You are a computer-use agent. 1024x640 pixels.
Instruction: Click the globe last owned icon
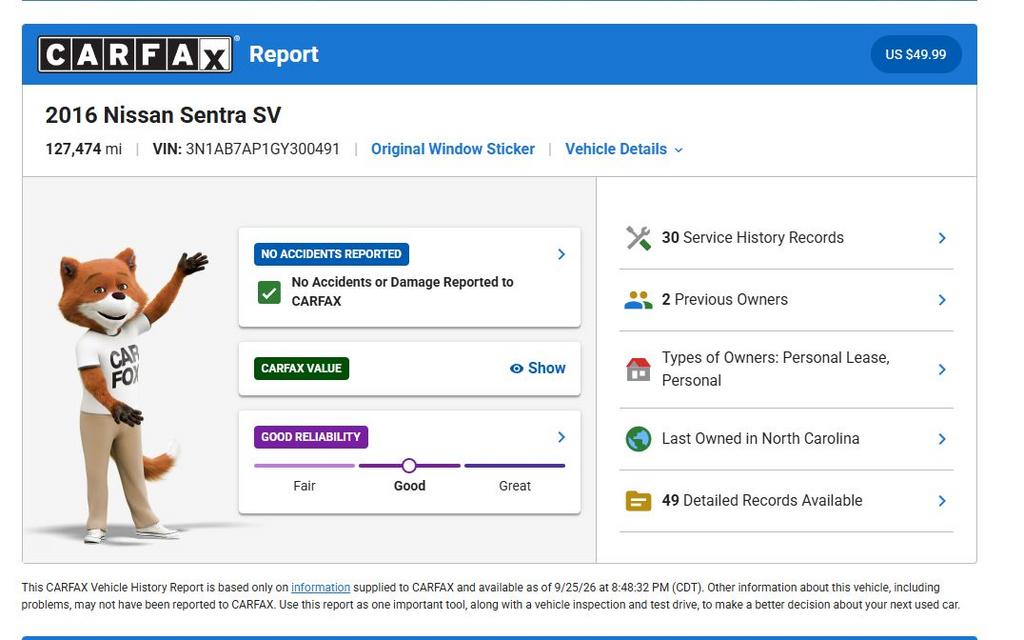tap(638, 439)
